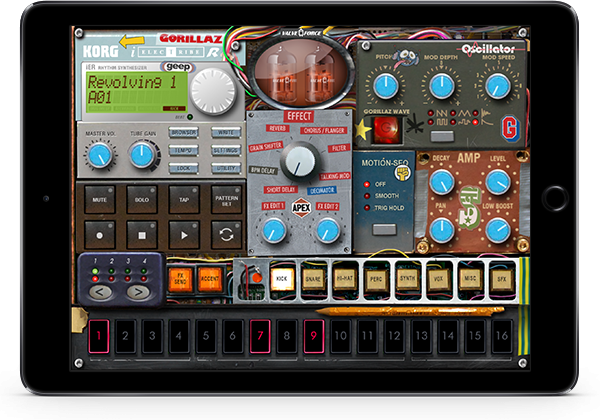Tap the circular-arrows cycle button

click(226, 235)
